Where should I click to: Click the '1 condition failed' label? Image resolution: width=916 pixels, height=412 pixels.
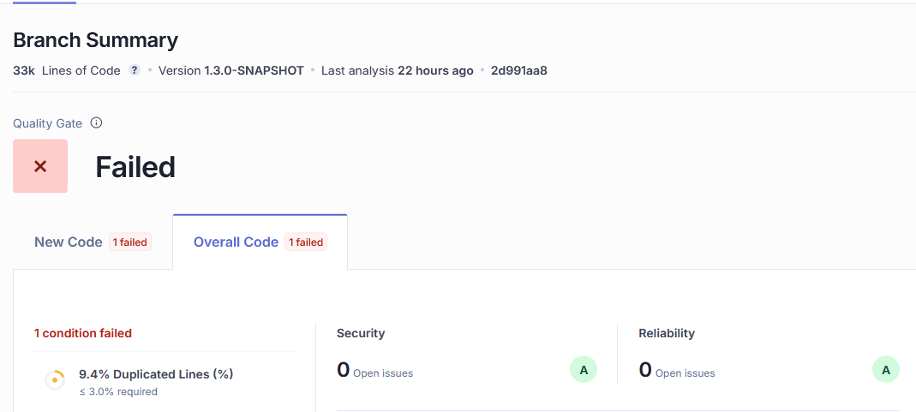pyautogui.click(x=83, y=333)
